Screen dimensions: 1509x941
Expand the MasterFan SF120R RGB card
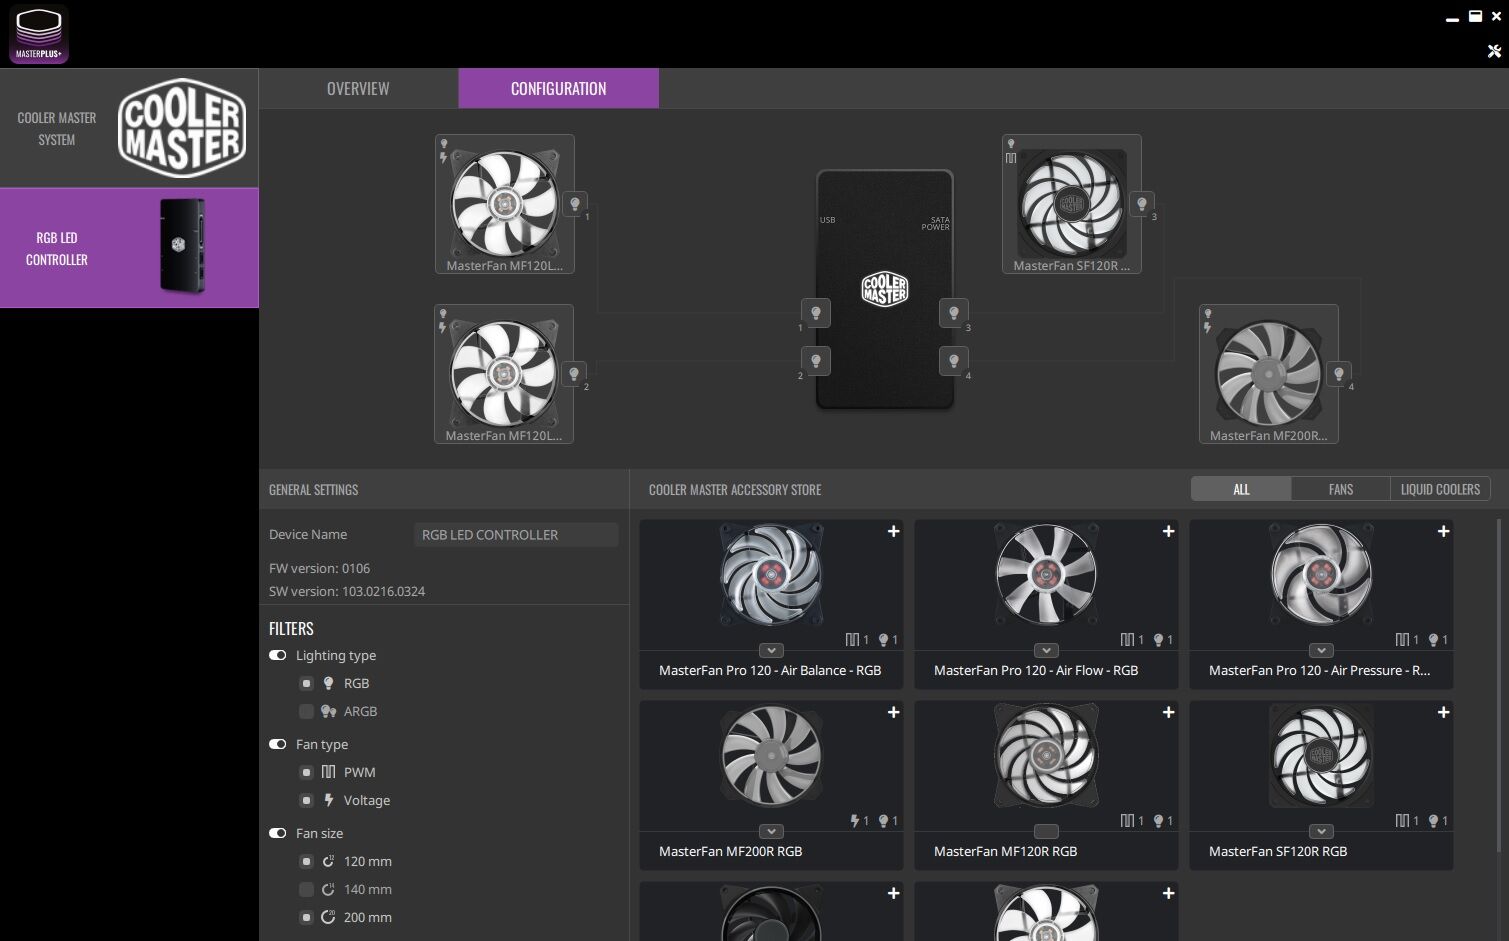(x=1321, y=831)
